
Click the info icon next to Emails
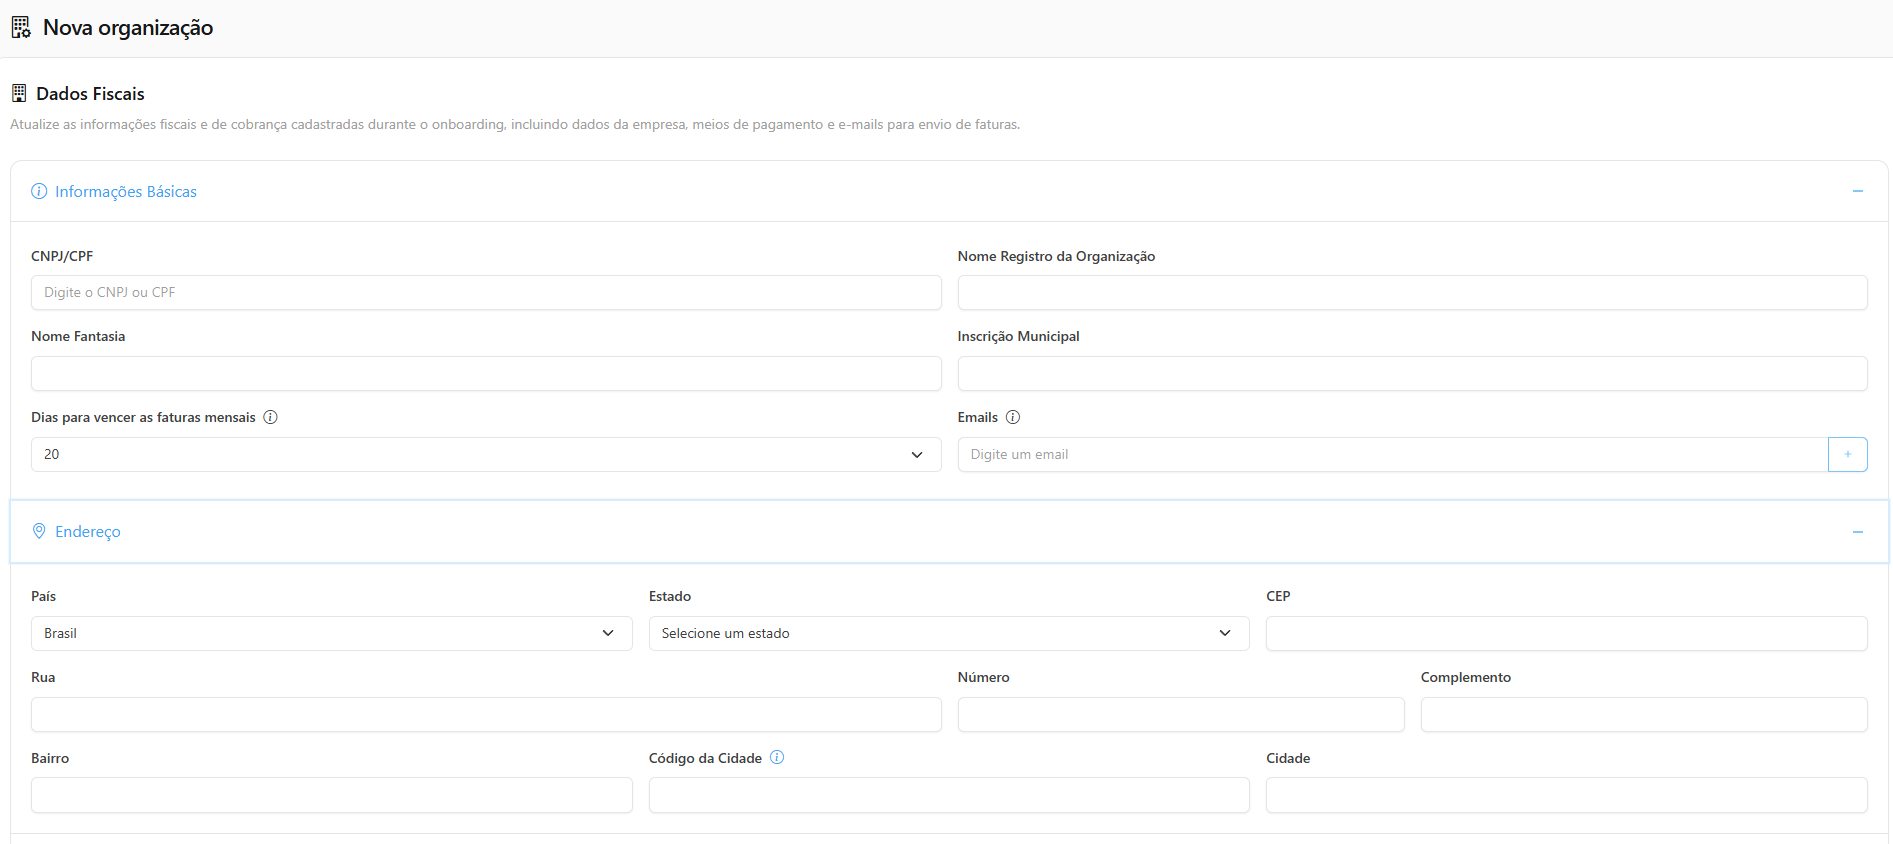1012,417
